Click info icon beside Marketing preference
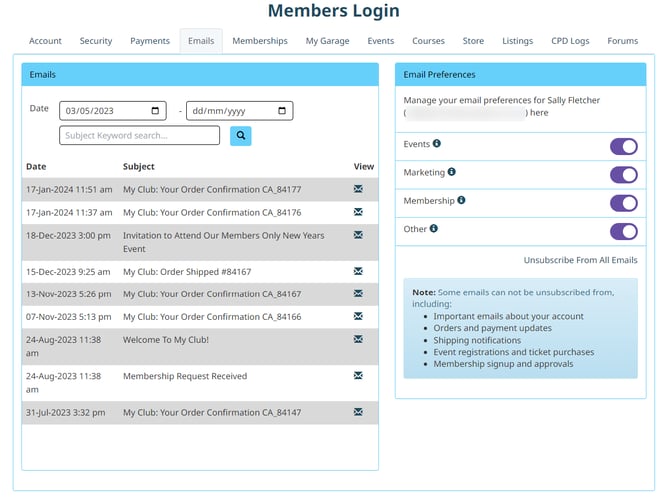Image resolution: width=670 pixels, height=500 pixels. (452, 172)
